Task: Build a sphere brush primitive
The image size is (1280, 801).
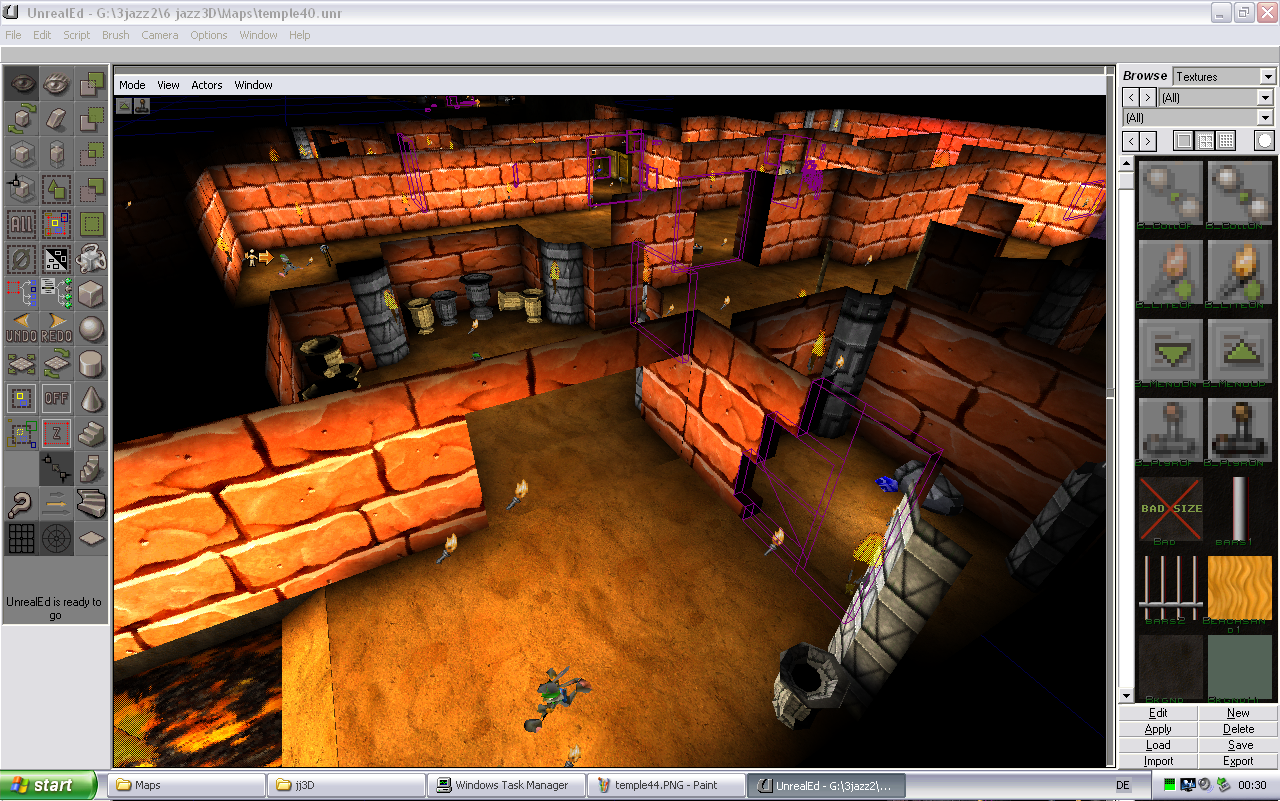Action: click(91, 329)
